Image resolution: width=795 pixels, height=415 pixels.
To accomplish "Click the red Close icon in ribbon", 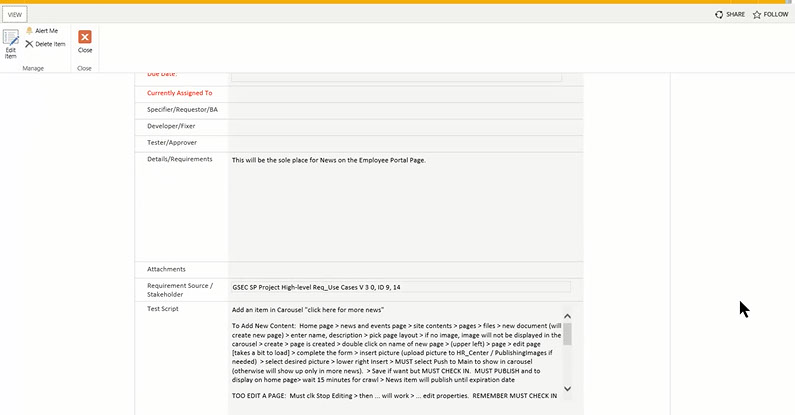I will [85, 37].
